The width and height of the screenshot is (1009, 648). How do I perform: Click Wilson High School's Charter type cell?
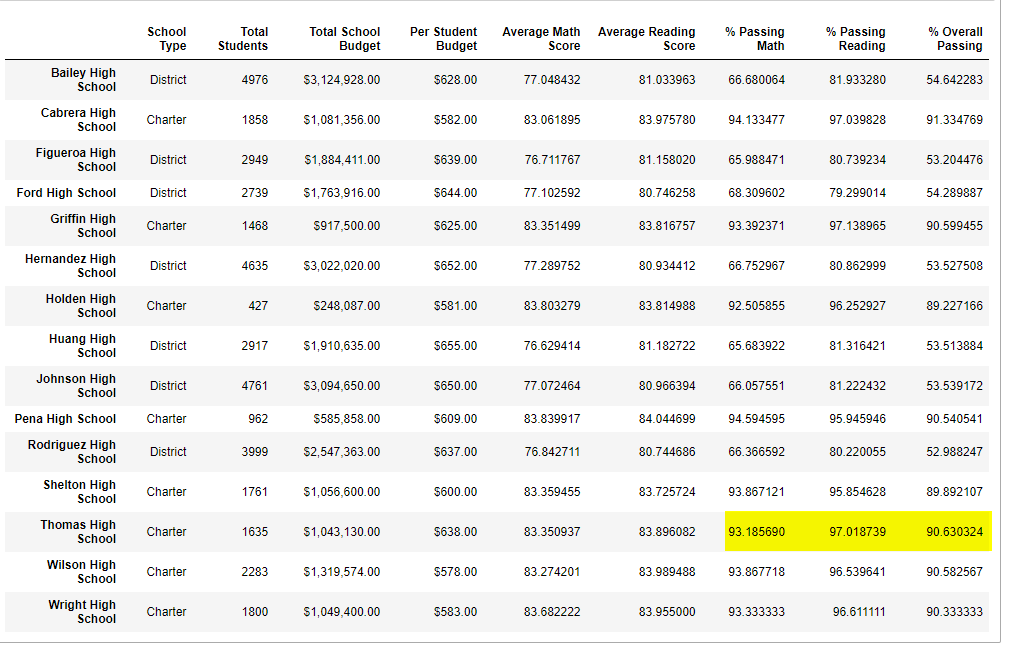[167, 572]
